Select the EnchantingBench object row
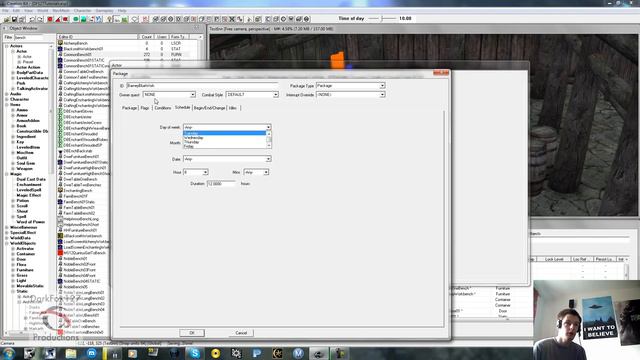The height and width of the screenshot is (360, 640). [78, 191]
